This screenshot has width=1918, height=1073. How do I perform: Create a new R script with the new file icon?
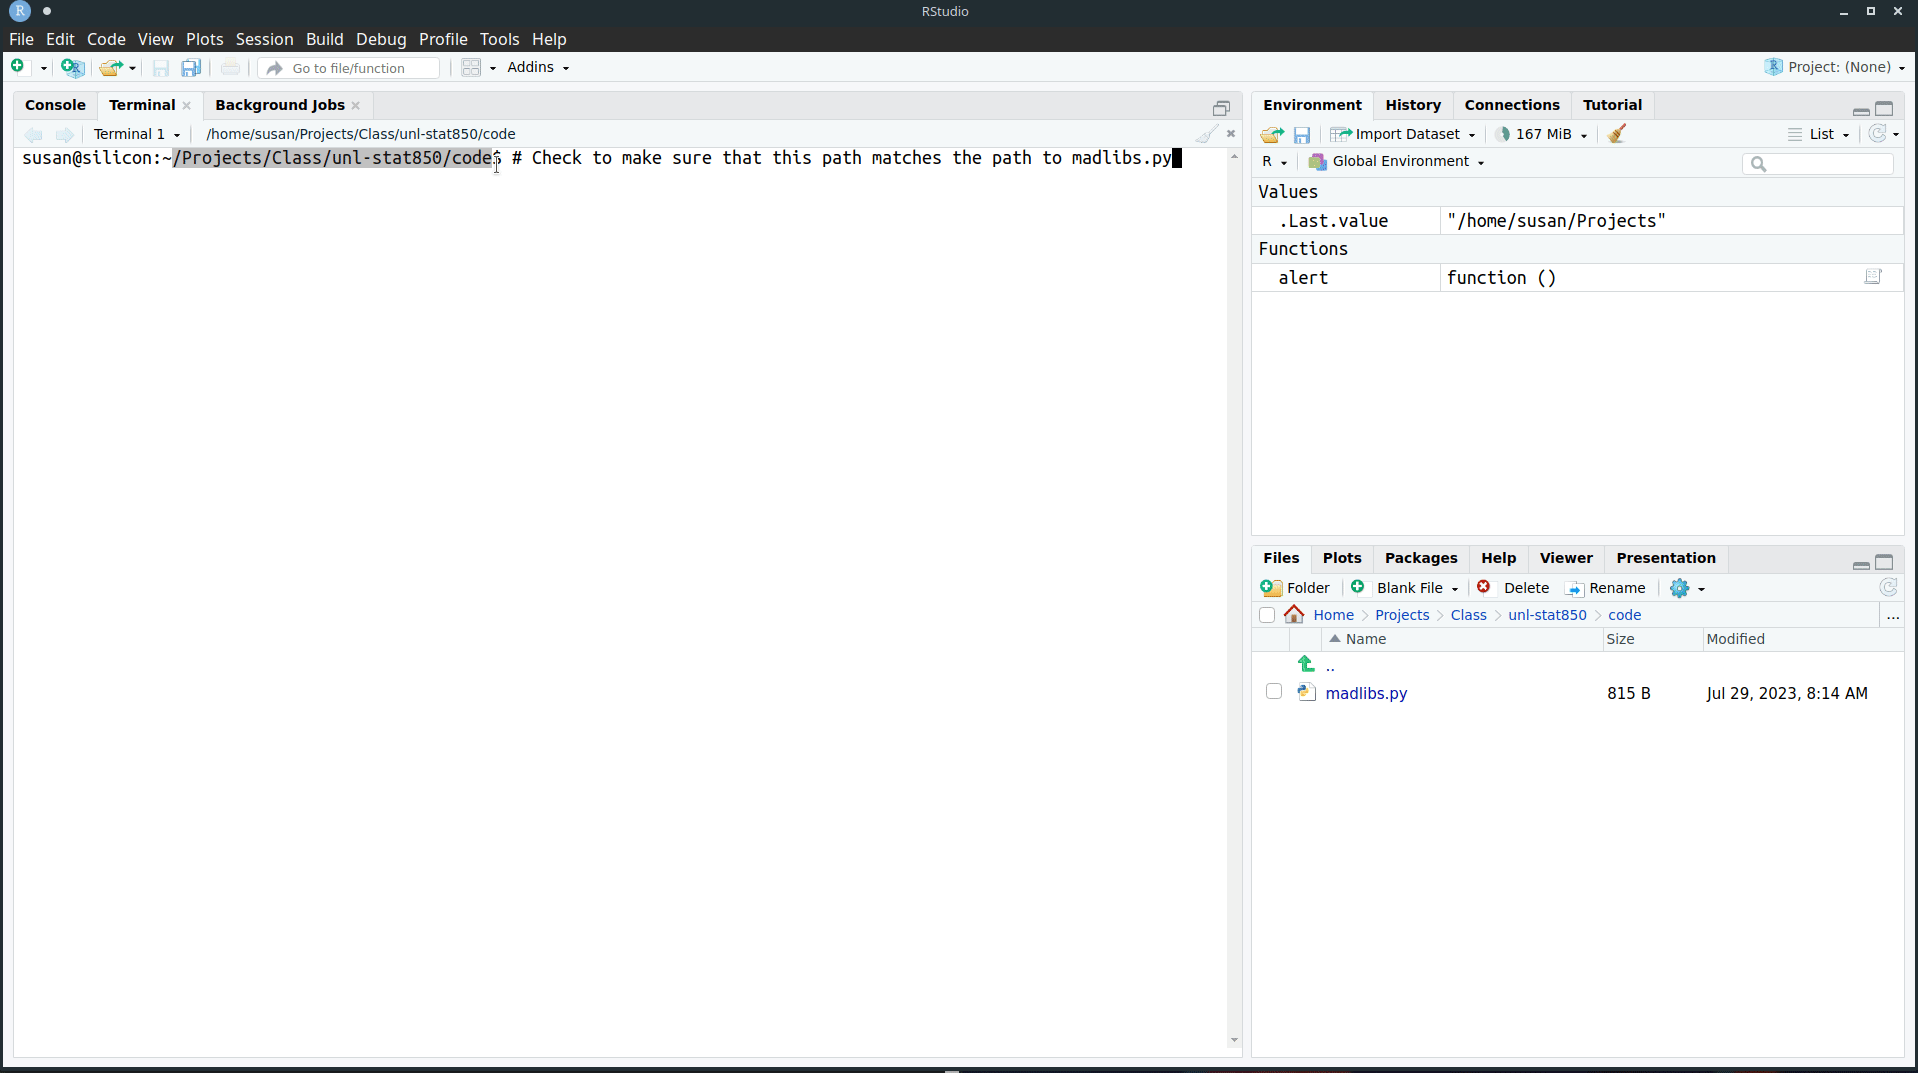pos(17,67)
